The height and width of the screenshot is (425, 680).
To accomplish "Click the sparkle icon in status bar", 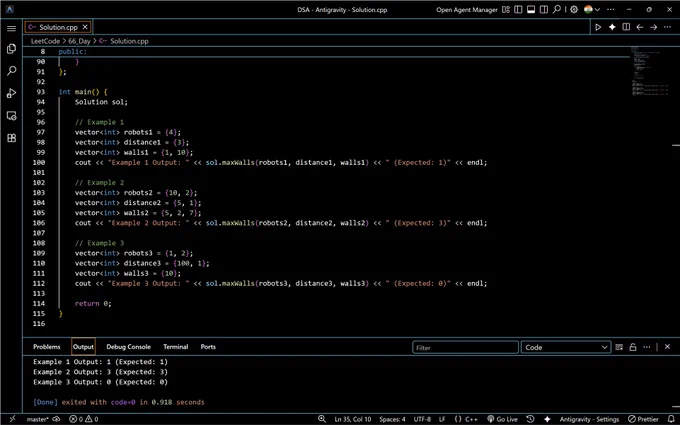I will click(547, 419).
